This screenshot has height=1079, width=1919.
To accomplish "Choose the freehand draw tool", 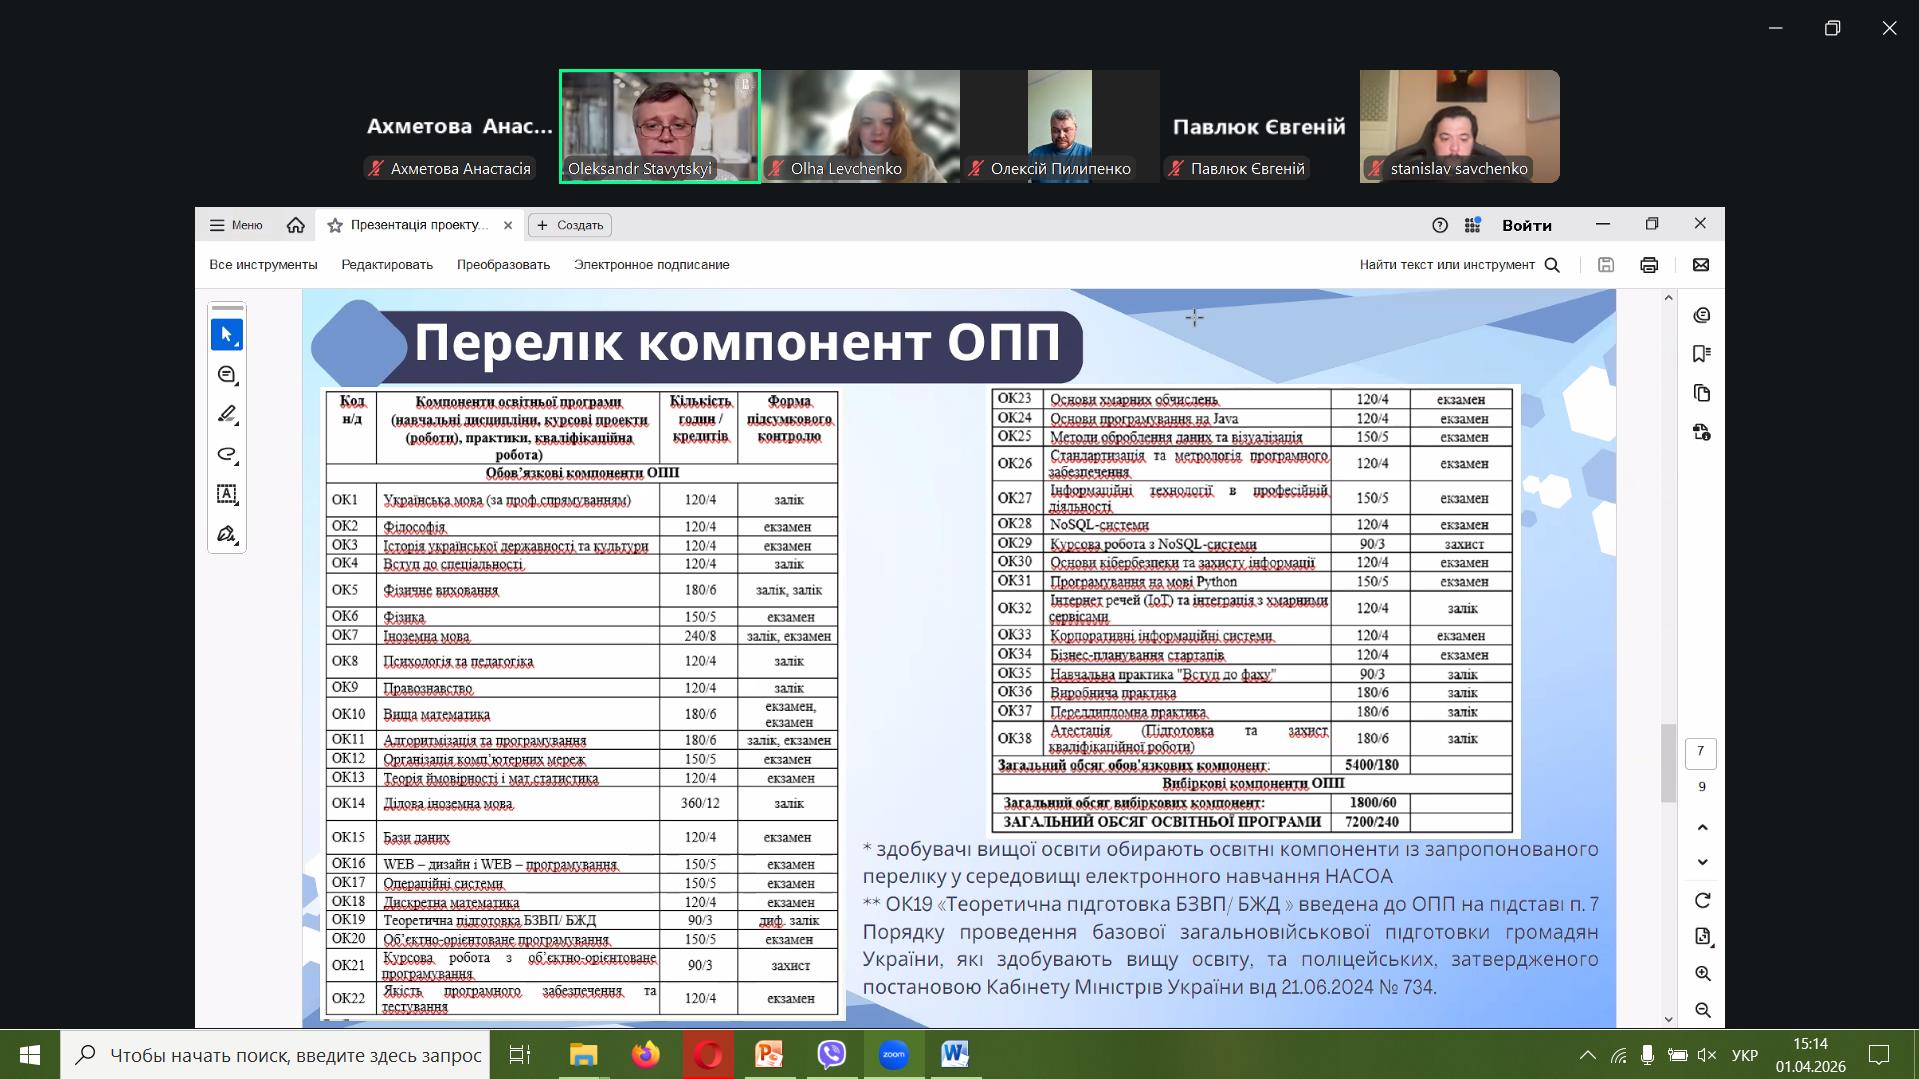I will (x=227, y=454).
